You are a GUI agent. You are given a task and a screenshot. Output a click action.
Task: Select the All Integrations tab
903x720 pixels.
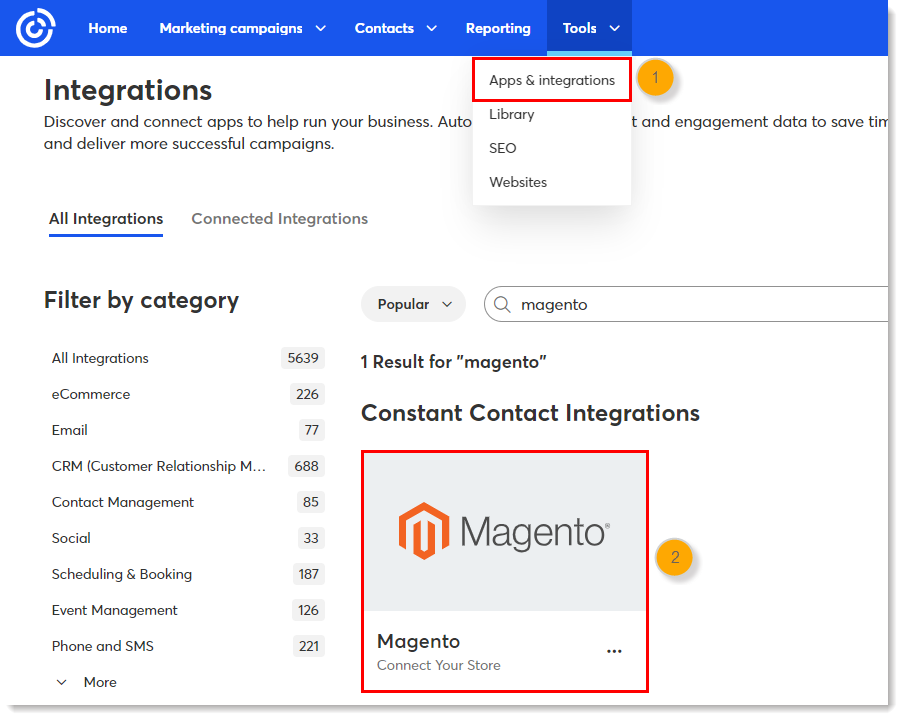pos(105,218)
